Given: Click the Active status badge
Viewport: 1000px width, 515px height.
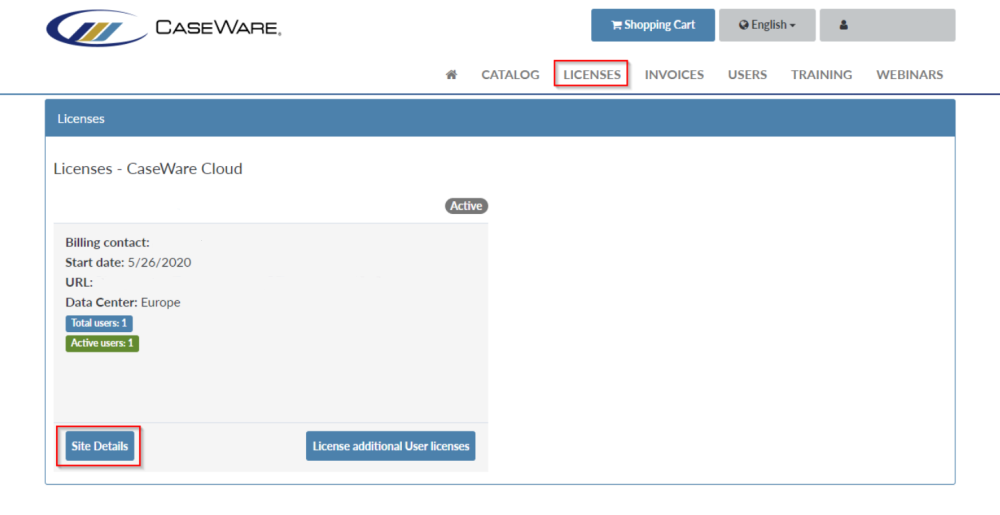Looking at the screenshot, I should pyautogui.click(x=466, y=206).
